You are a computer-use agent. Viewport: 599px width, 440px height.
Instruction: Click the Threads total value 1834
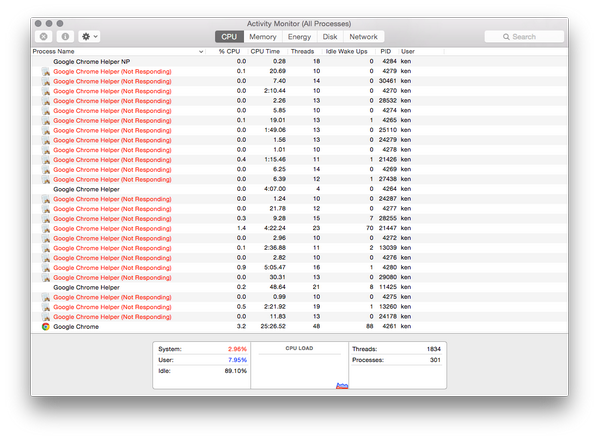tap(434, 349)
